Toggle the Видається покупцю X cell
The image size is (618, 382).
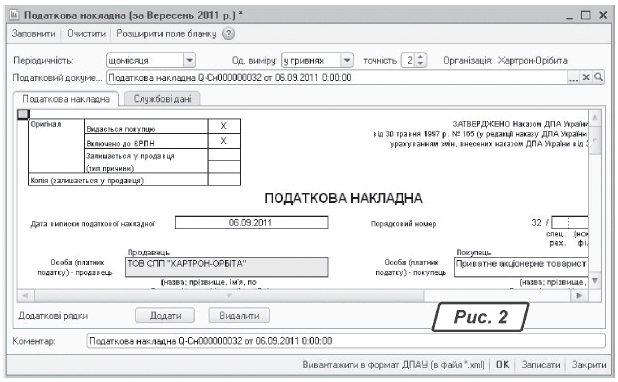tap(224, 126)
